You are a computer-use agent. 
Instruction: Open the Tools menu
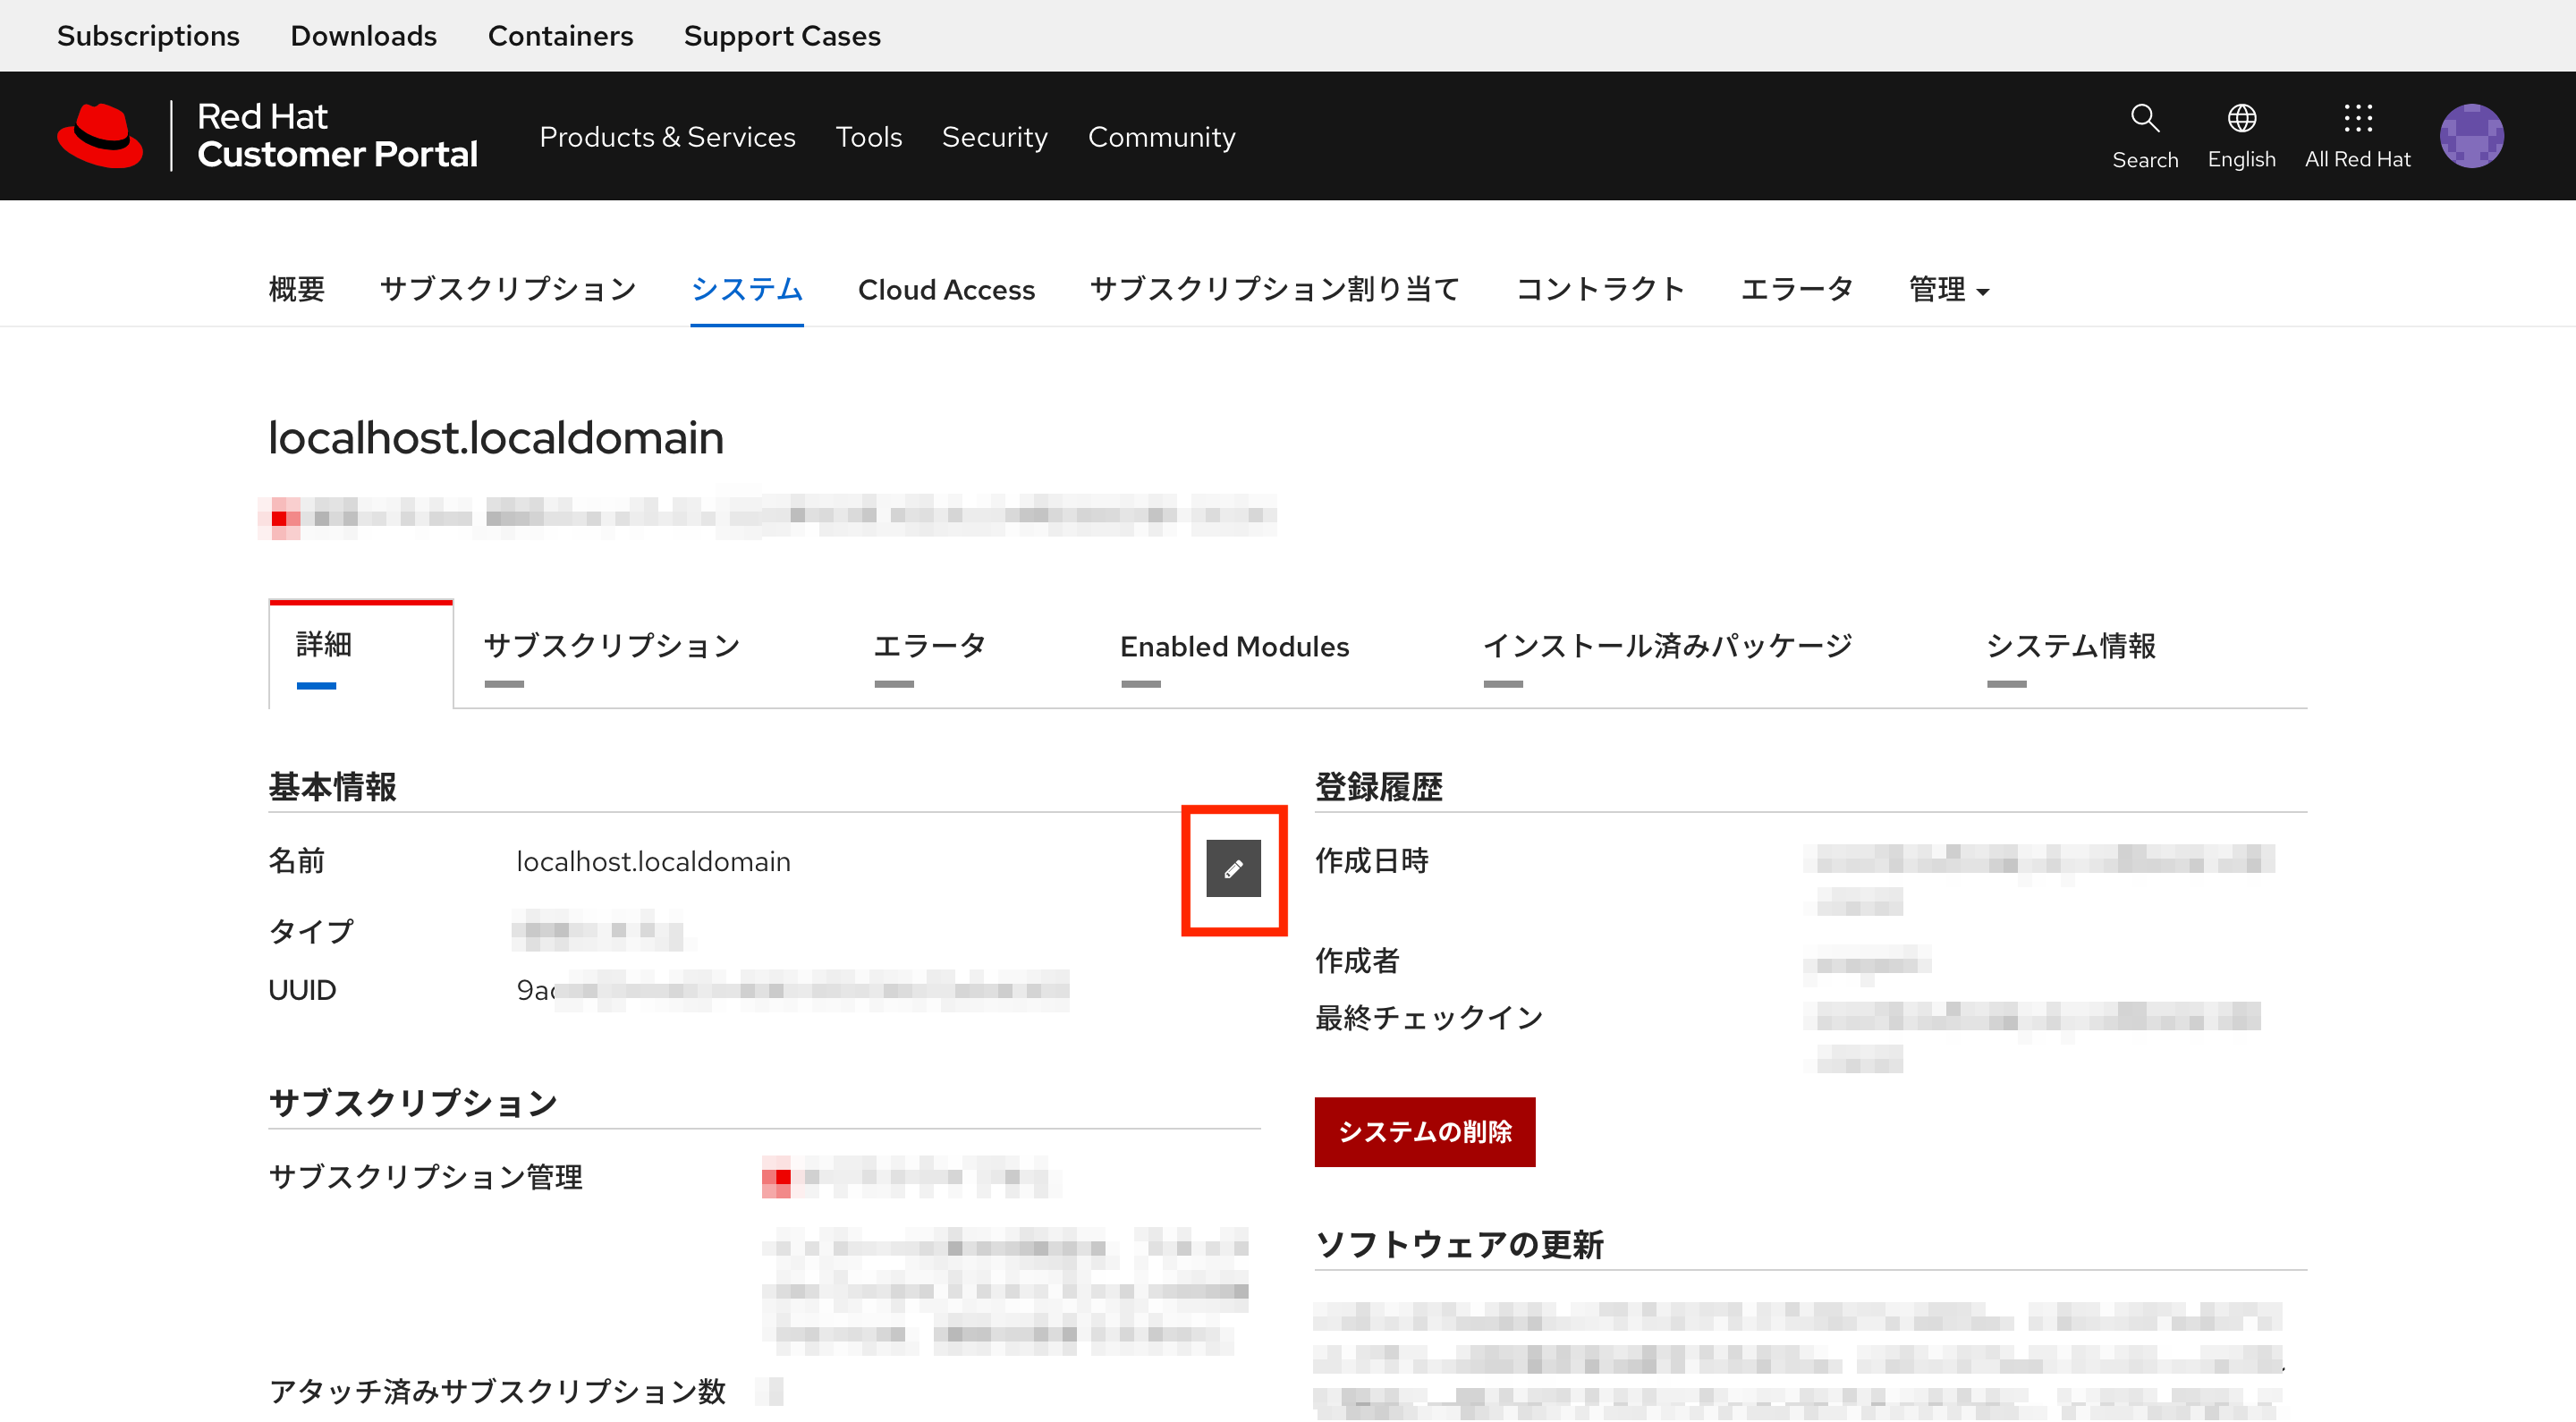click(x=869, y=137)
